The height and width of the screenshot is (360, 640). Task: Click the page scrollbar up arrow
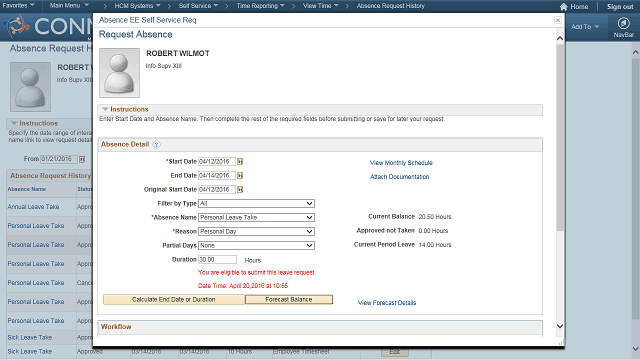[636, 52]
